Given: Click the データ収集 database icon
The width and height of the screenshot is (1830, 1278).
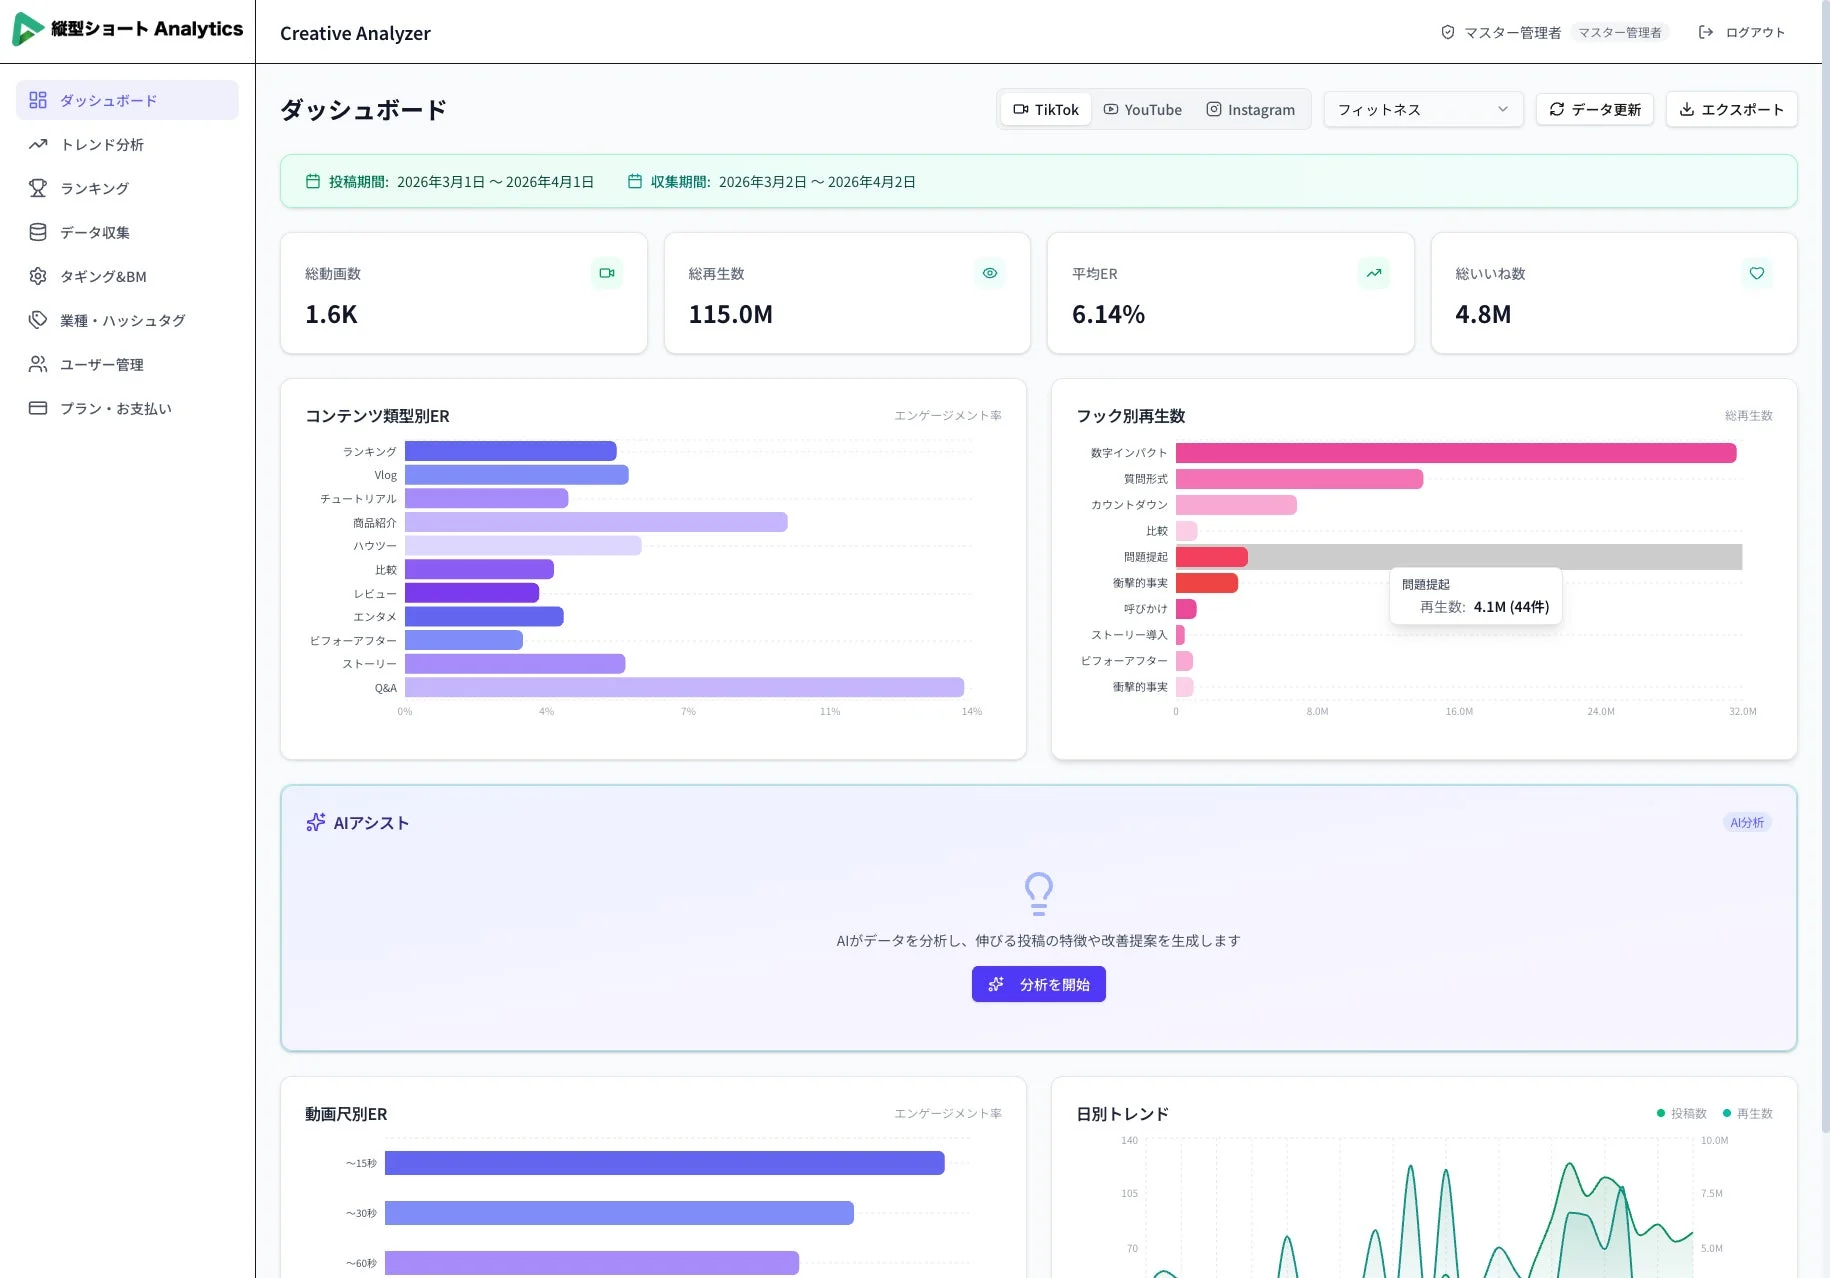Looking at the screenshot, I should tap(38, 232).
